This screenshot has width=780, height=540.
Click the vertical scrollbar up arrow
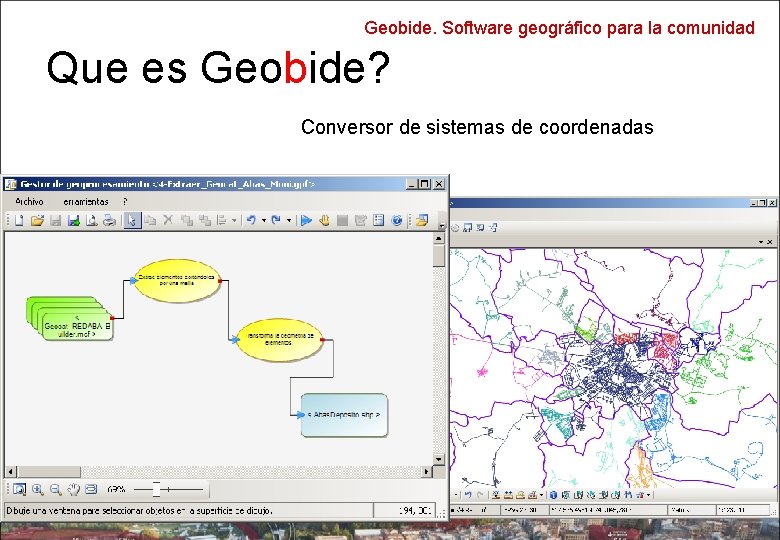click(x=439, y=238)
